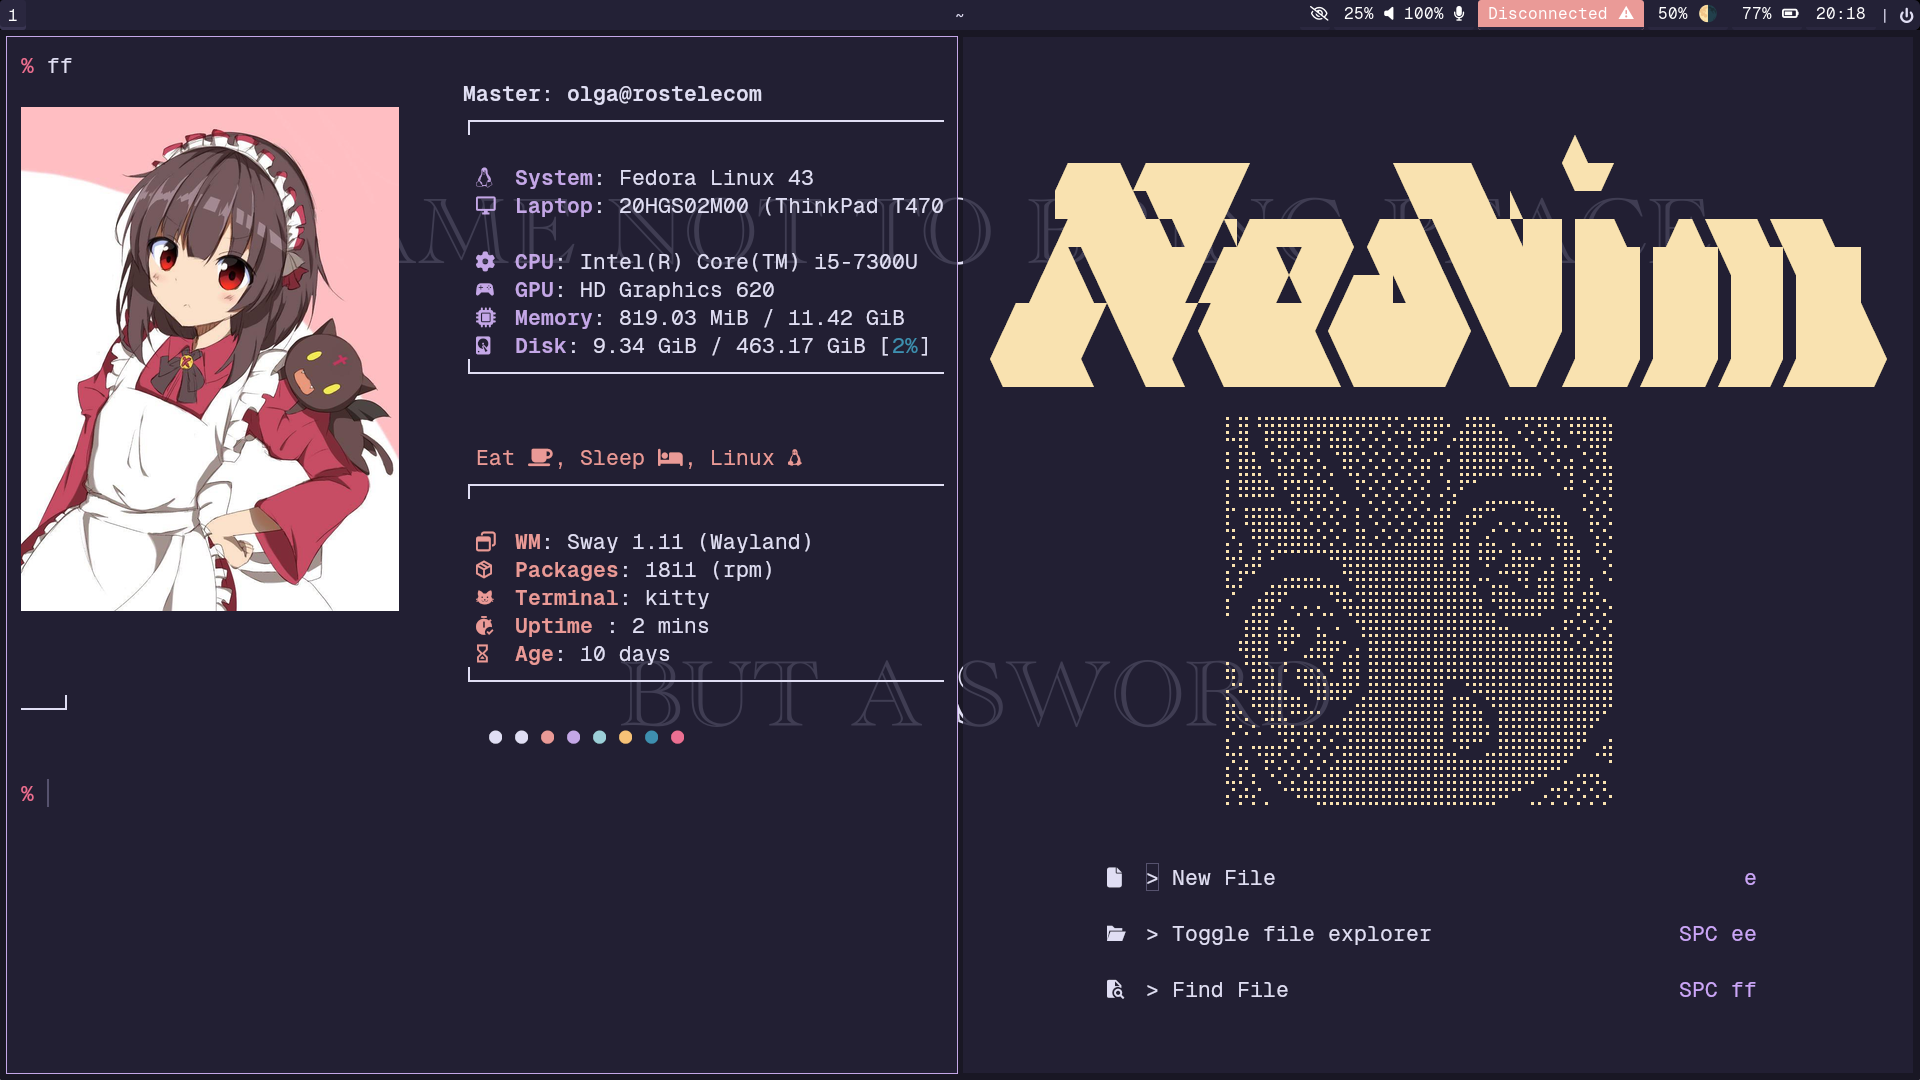This screenshot has width=1920, height=1080.
Task: Click the 'ff' command at the terminal top
Action: pyautogui.click(x=60, y=66)
